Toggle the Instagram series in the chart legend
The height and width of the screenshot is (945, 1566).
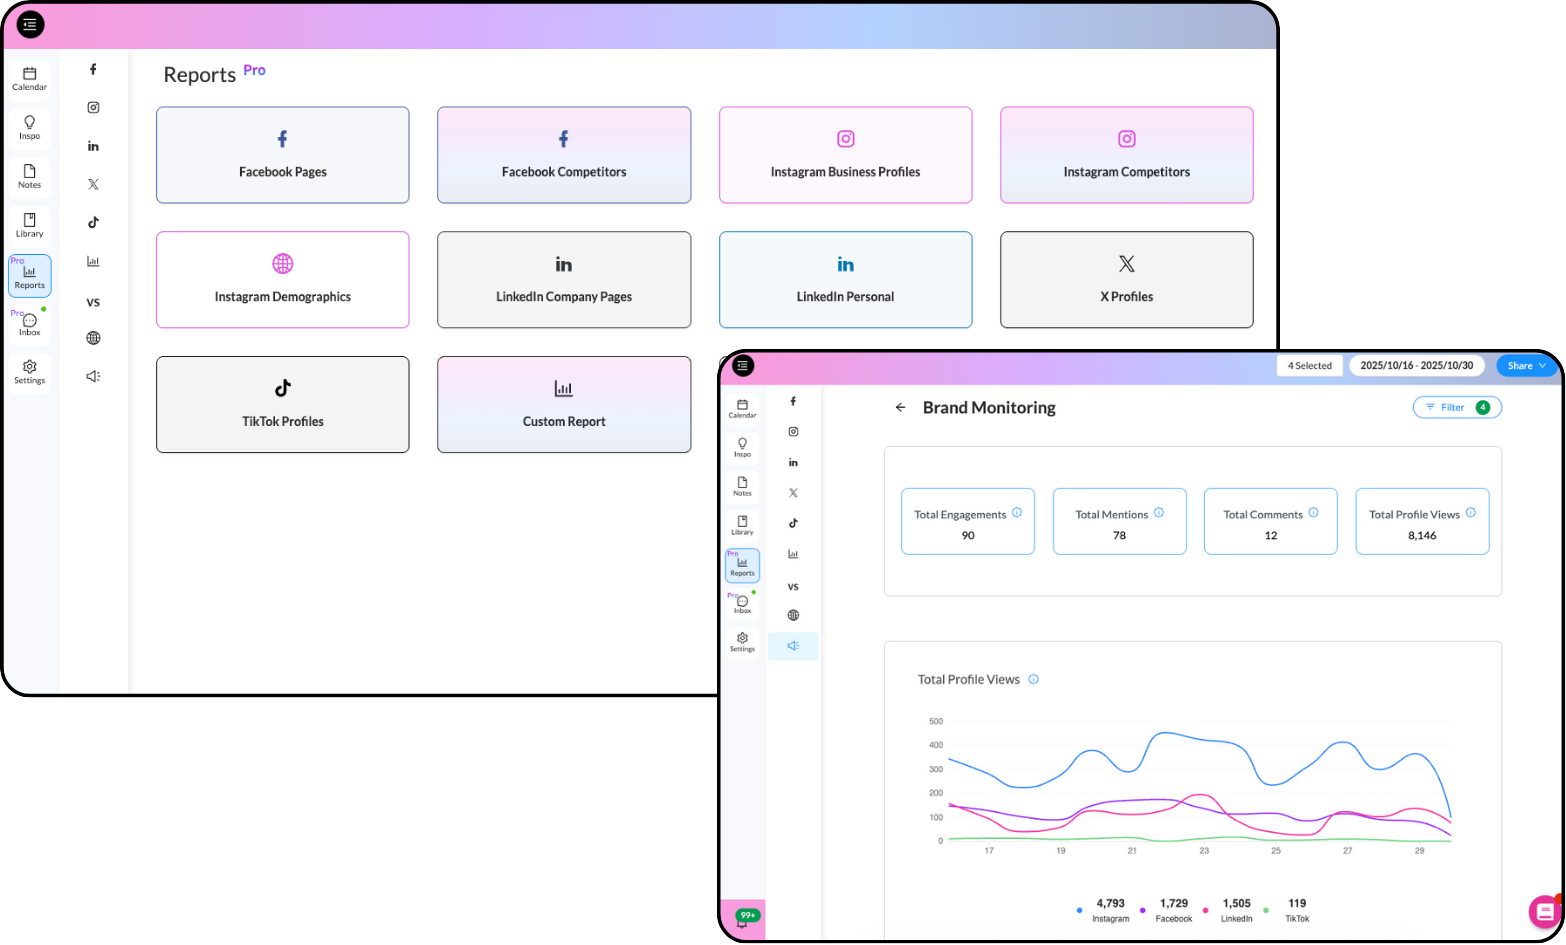pos(1104,910)
